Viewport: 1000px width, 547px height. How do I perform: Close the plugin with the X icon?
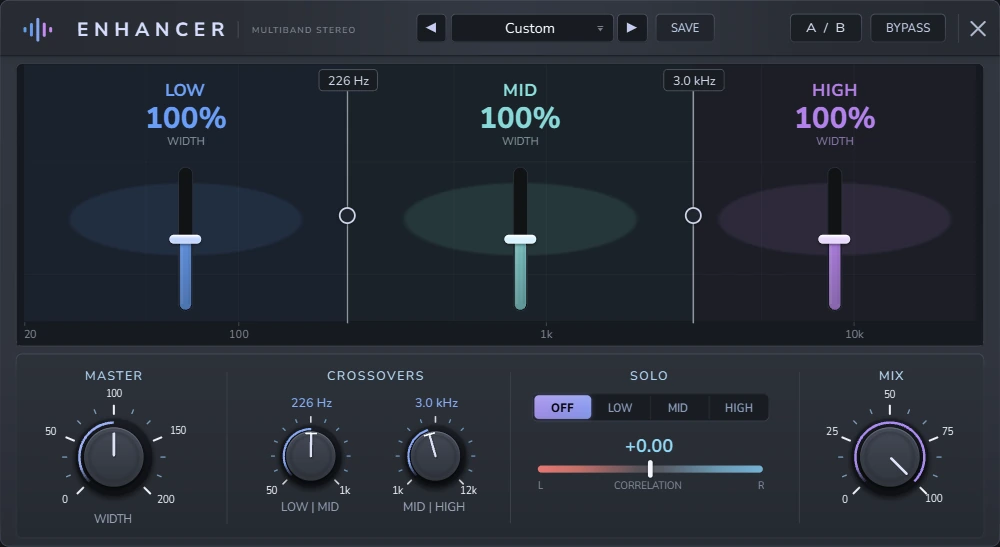(978, 29)
